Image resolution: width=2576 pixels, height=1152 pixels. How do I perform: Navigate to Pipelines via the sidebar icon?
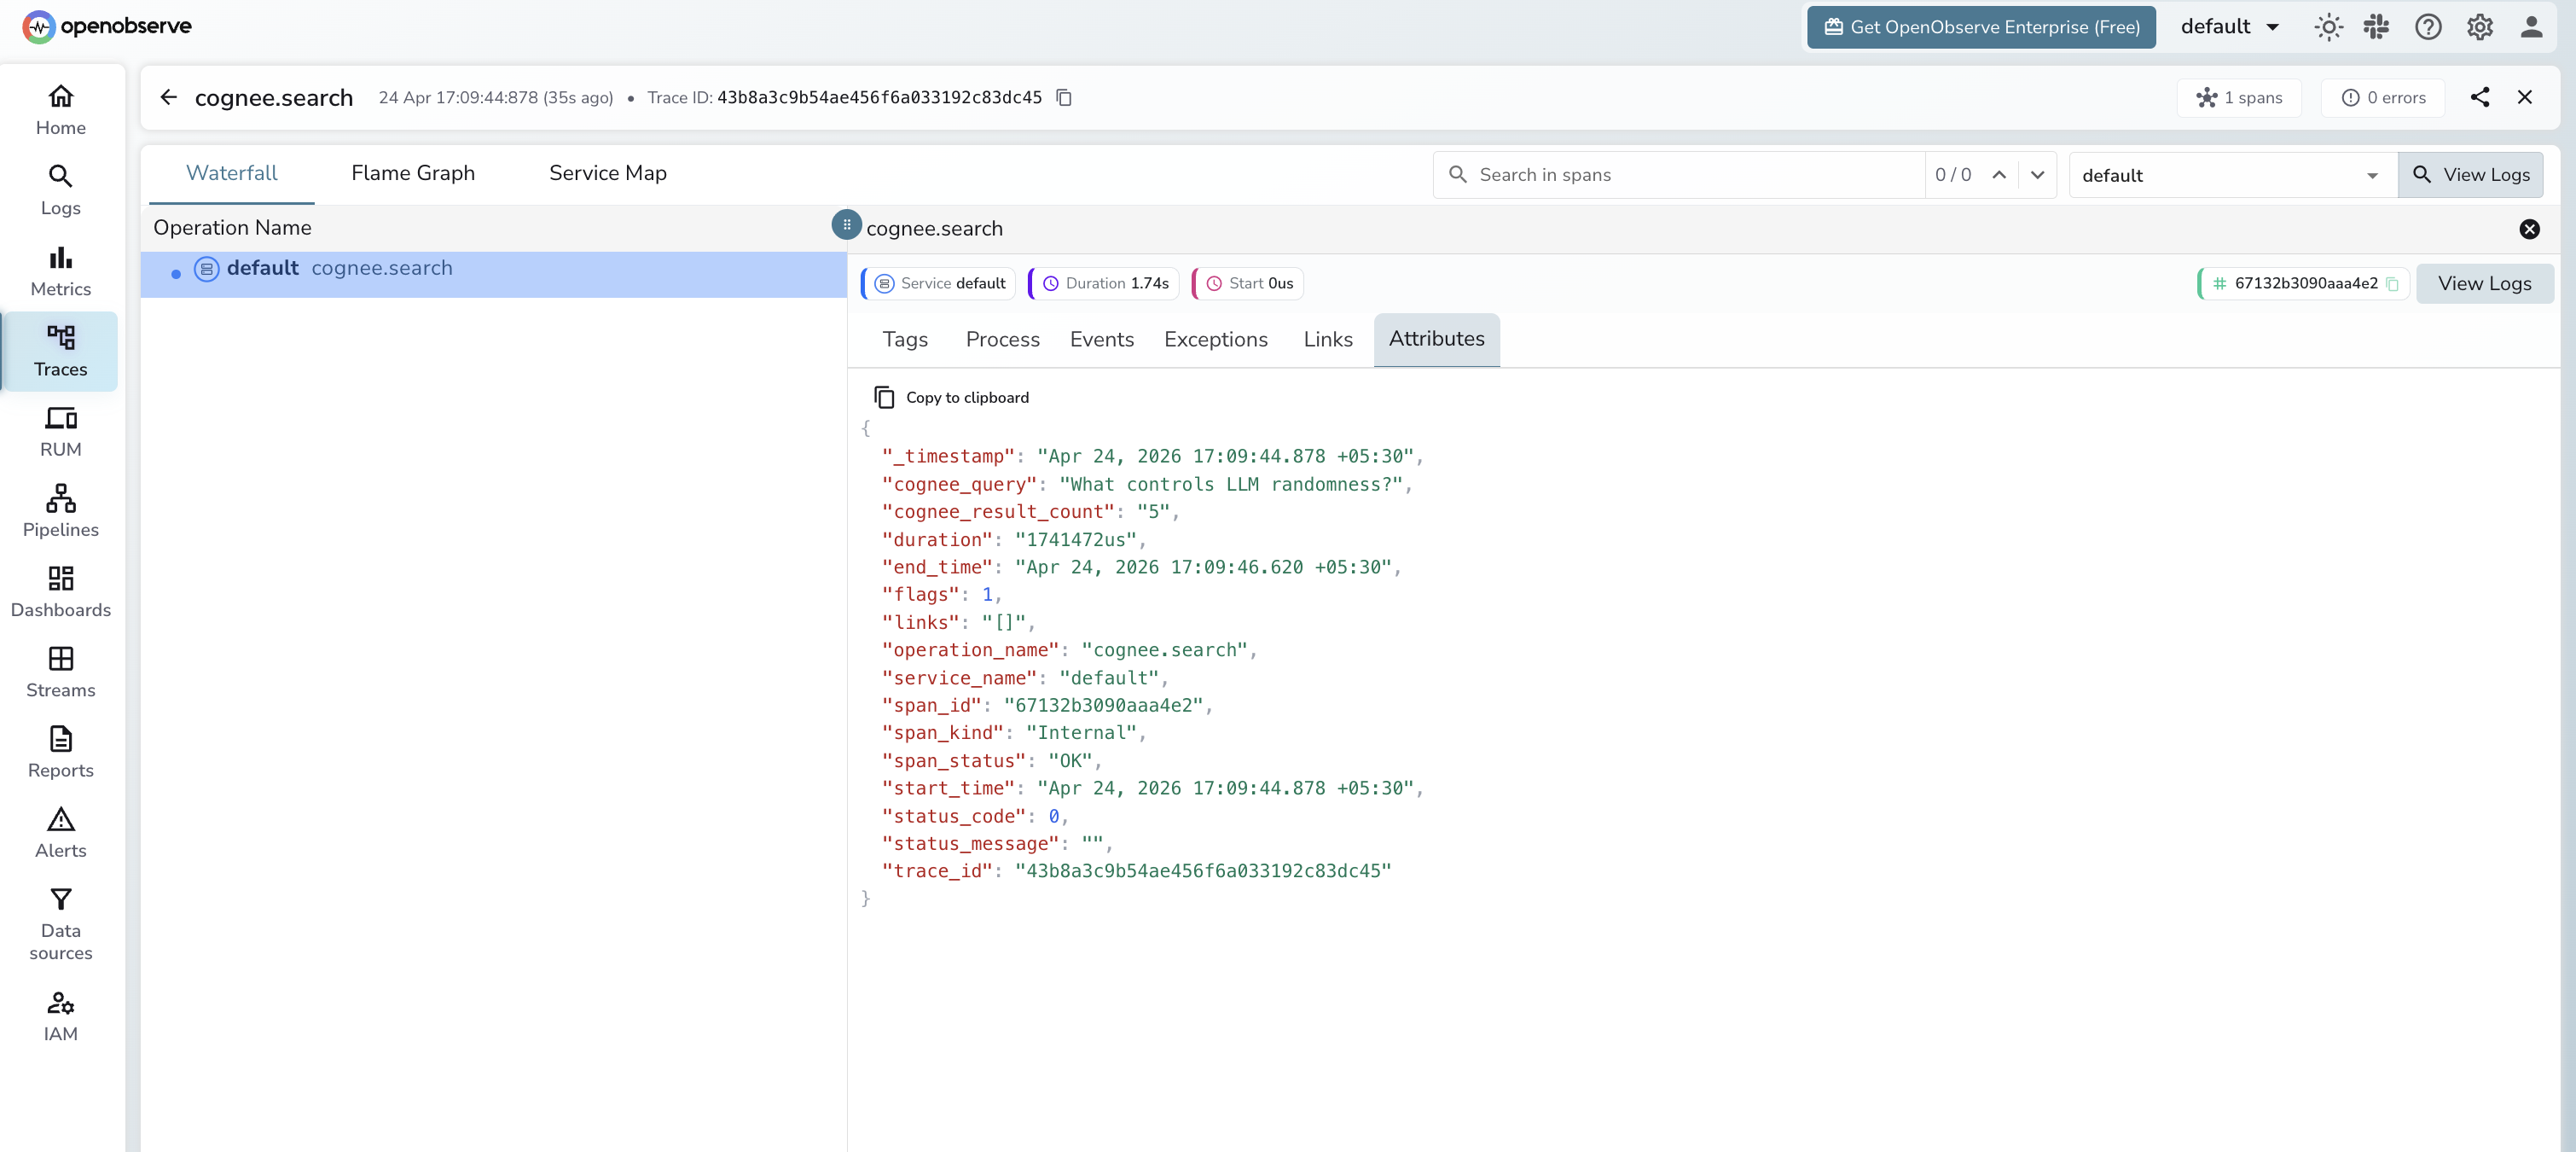pos(60,510)
